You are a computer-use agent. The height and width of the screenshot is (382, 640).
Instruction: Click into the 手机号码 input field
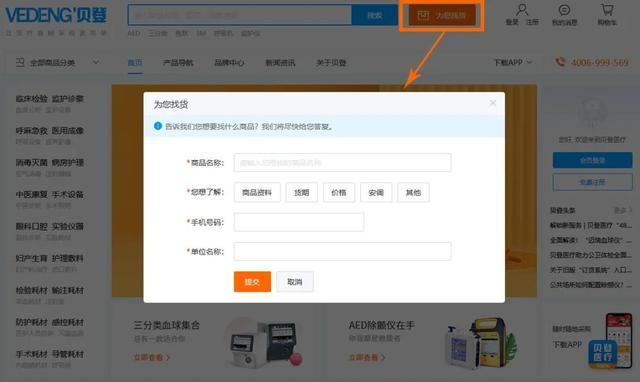coord(299,222)
